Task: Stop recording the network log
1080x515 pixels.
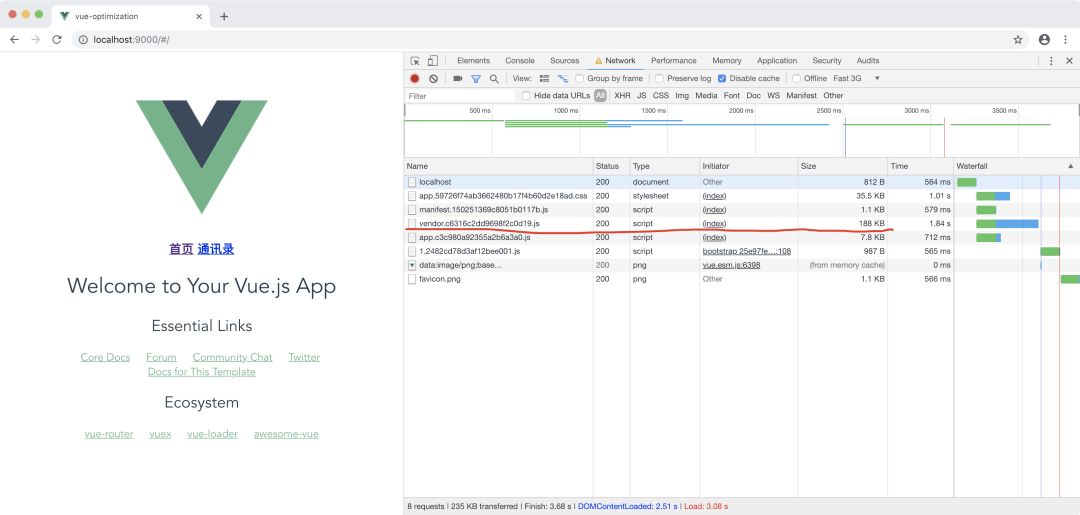Action: click(415, 78)
